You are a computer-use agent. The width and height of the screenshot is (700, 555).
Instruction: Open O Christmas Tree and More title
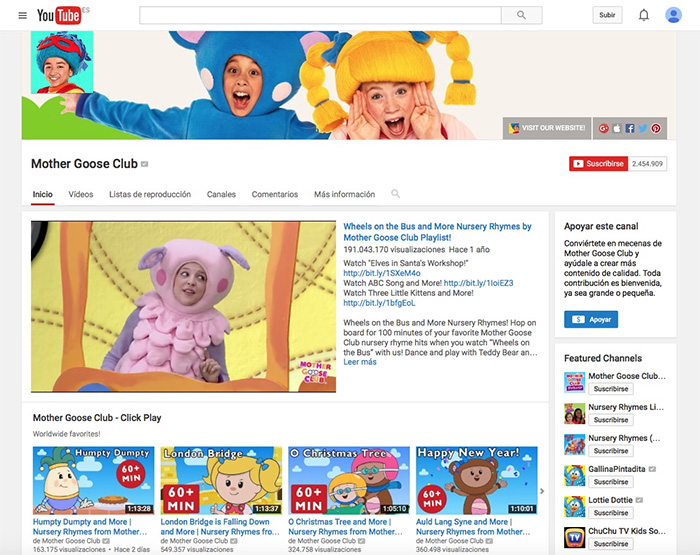click(x=345, y=527)
